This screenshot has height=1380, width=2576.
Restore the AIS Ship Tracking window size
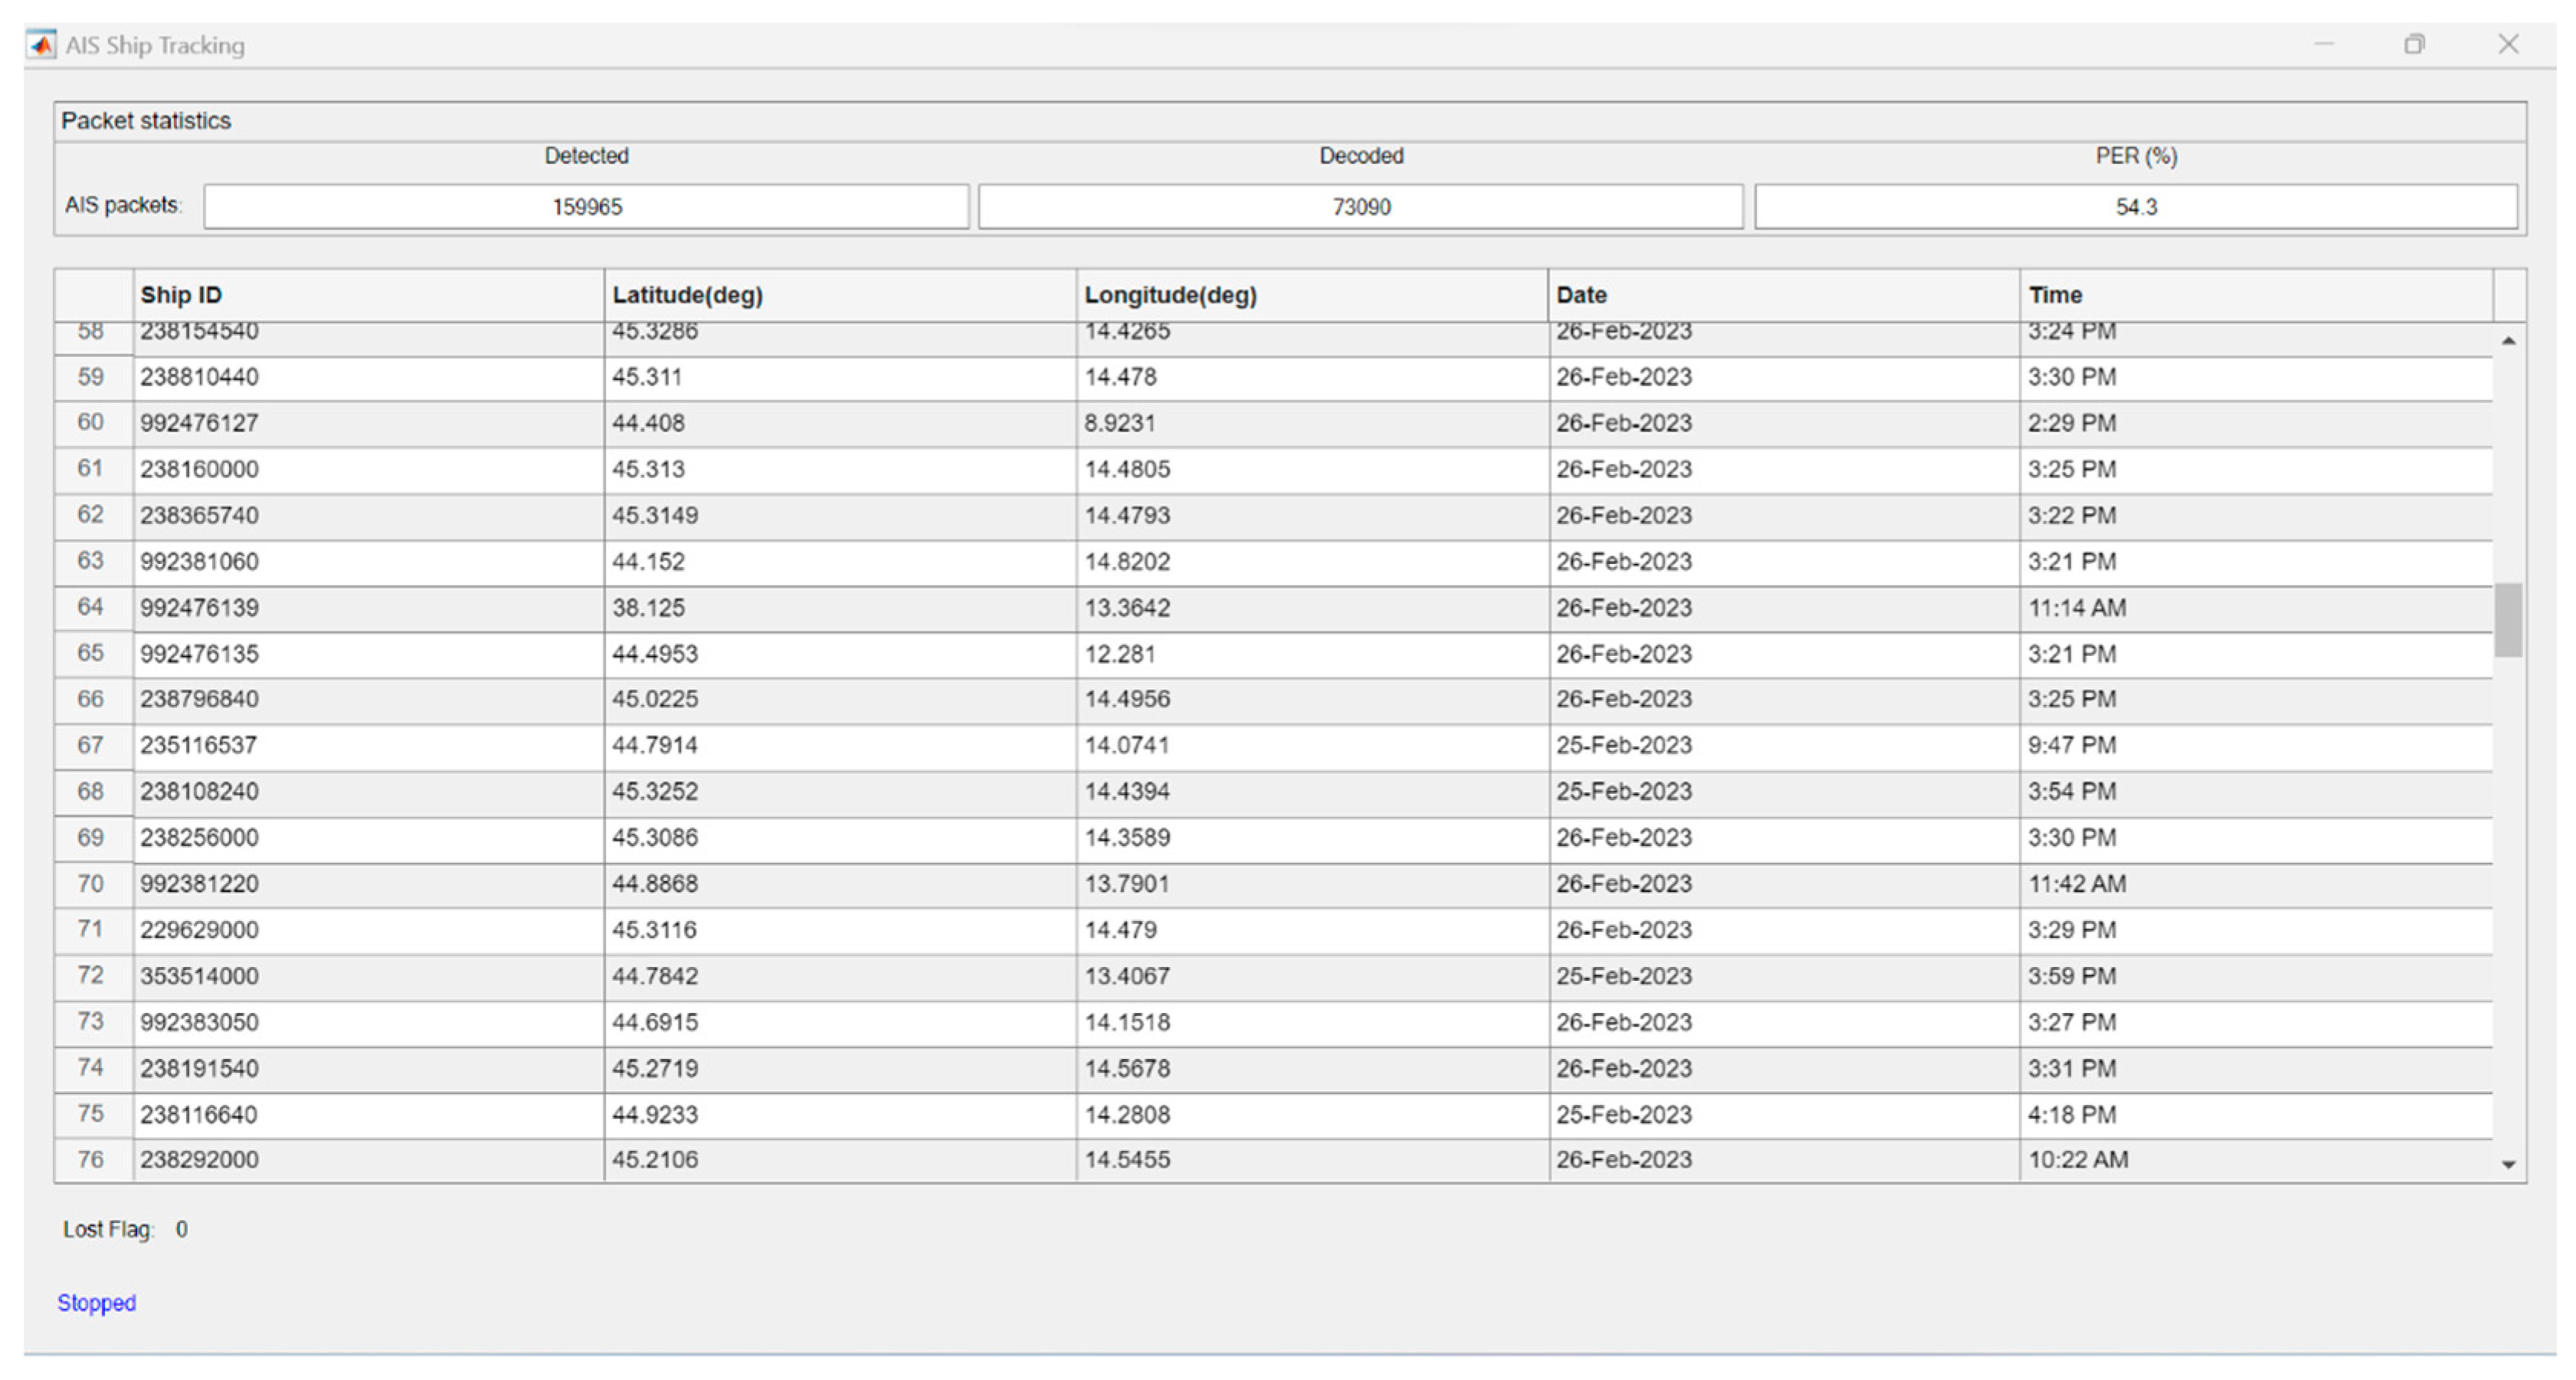tap(2414, 44)
